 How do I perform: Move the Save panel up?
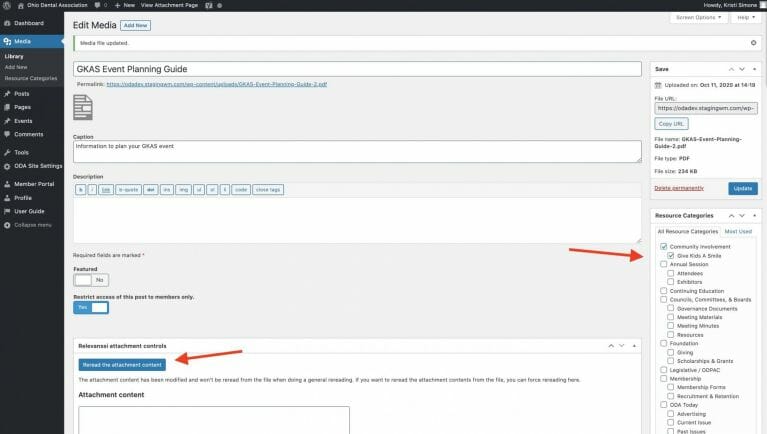coord(731,69)
